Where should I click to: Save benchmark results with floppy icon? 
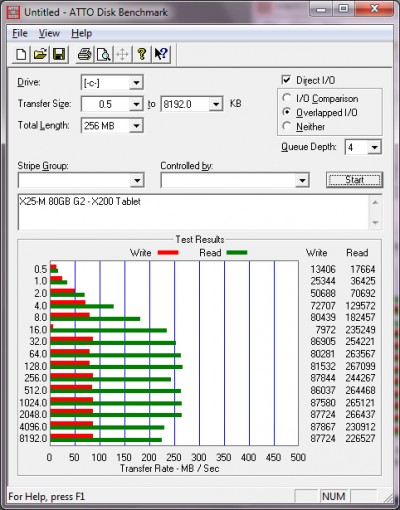tap(59, 54)
